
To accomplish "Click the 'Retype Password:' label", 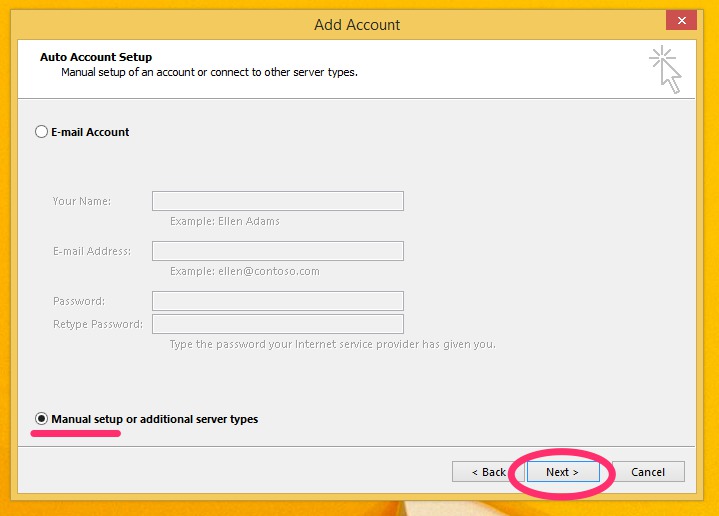I will pos(98,324).
